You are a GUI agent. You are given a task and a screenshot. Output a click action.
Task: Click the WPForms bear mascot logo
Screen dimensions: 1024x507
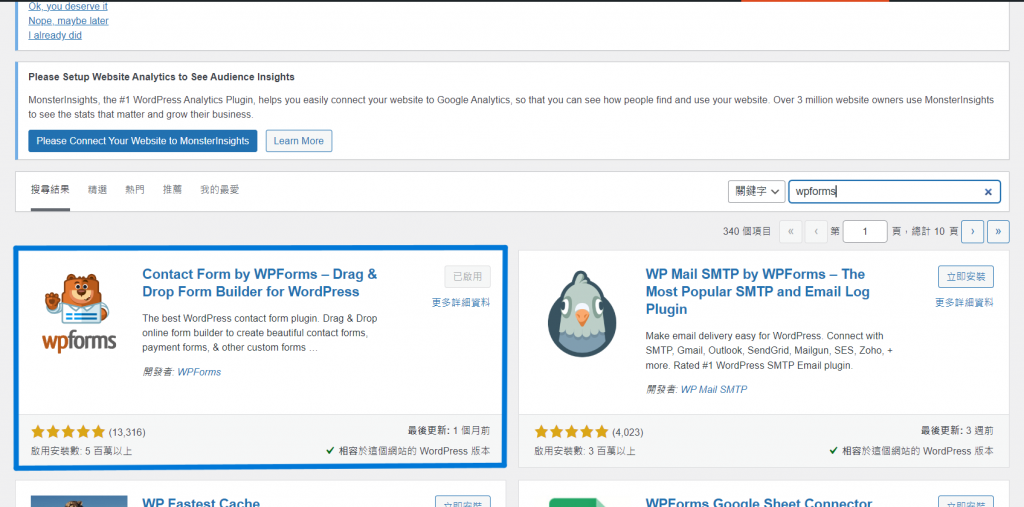click(79, 313)
